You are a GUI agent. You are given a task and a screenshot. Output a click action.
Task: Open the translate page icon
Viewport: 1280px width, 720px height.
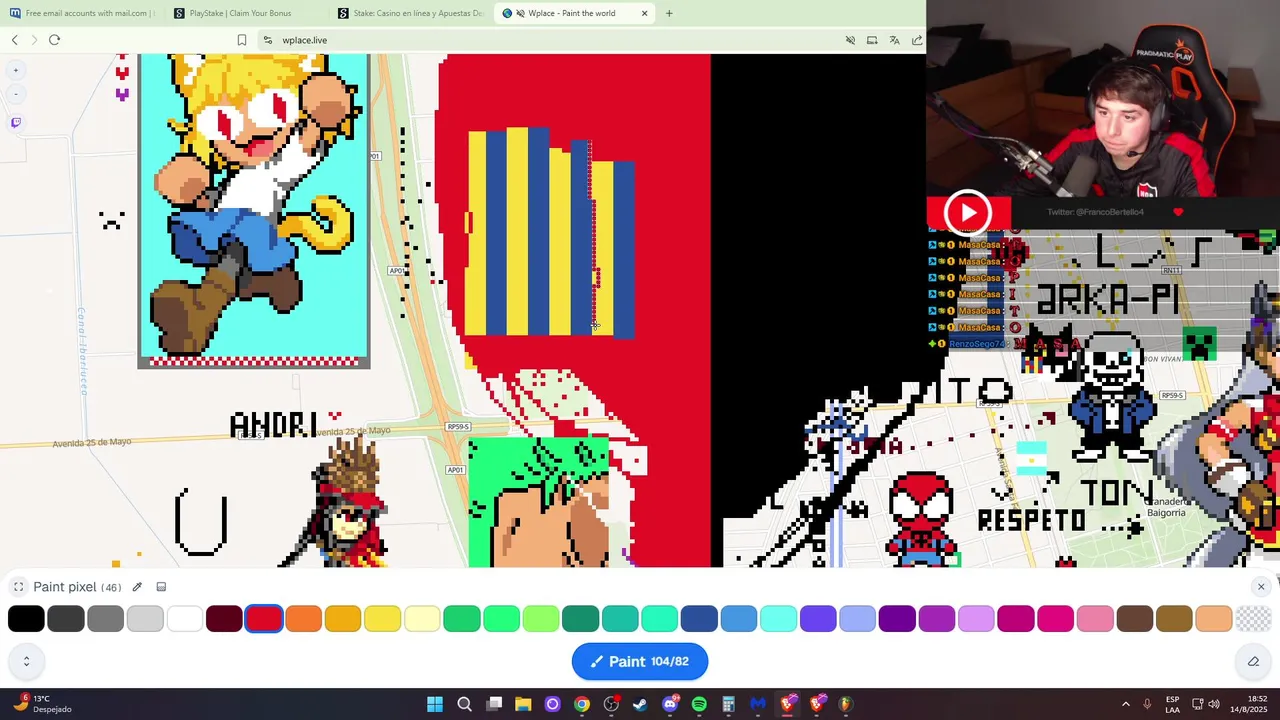click(x=894, y=40)
